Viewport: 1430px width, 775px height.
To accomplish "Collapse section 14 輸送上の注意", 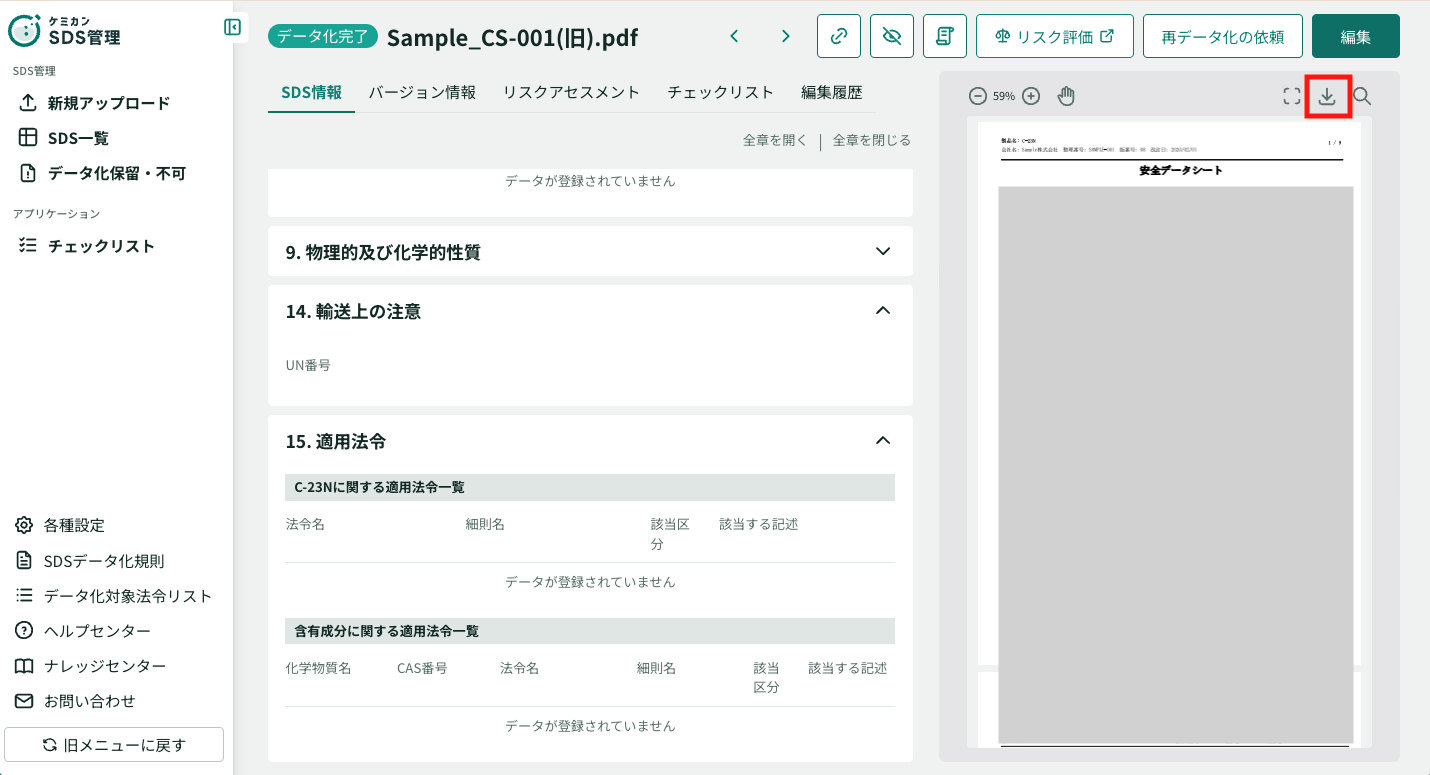I will click(x=882, y=311).
